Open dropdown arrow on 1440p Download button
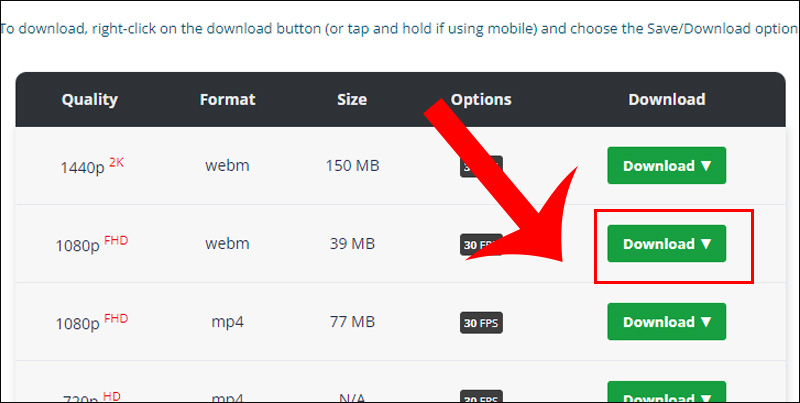Image resolution: width=800 pixels, height=403 pixels. (x=706, y=166)
